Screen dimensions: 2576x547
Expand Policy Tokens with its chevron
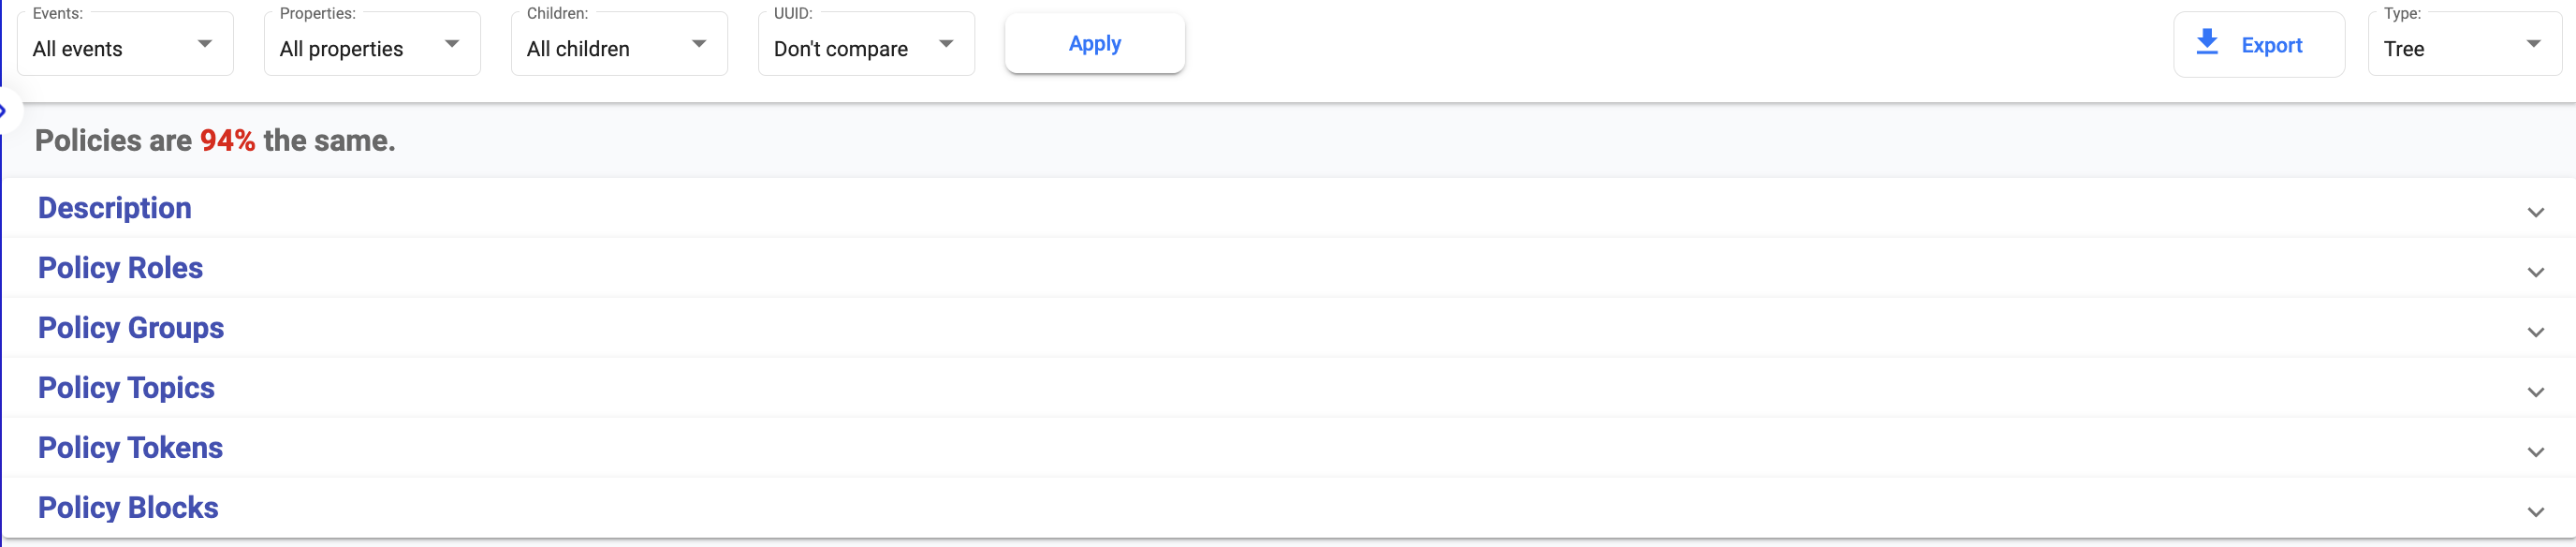click(2535, 452)
